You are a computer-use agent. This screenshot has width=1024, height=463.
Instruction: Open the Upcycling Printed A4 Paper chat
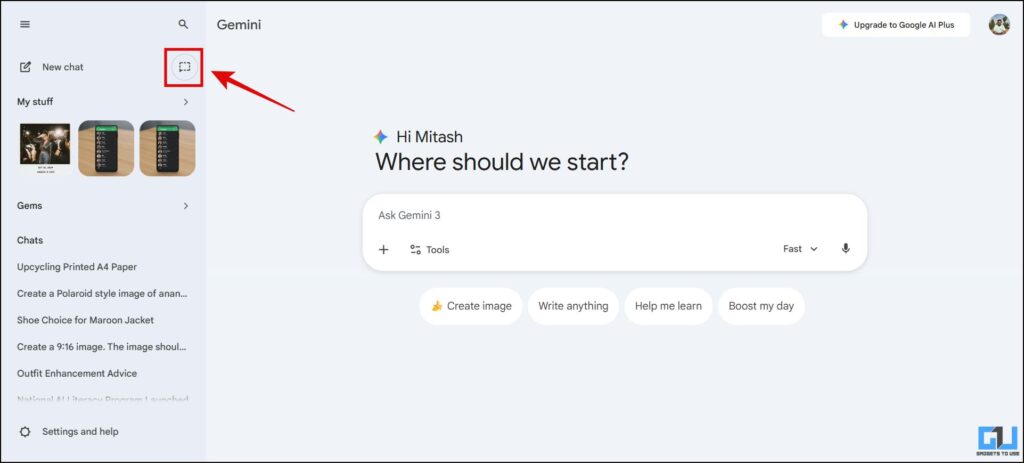[x=77, y=267]
